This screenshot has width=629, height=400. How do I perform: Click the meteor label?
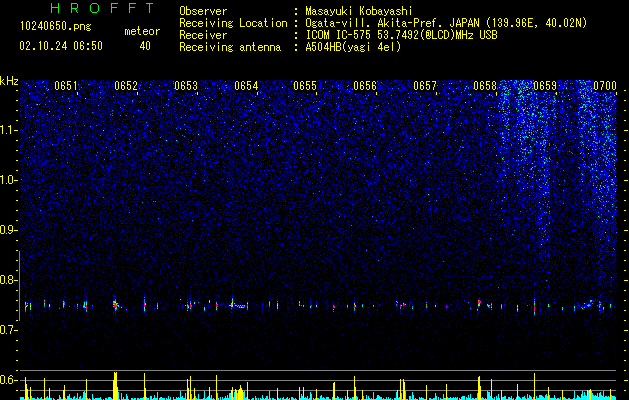[142, 31]
